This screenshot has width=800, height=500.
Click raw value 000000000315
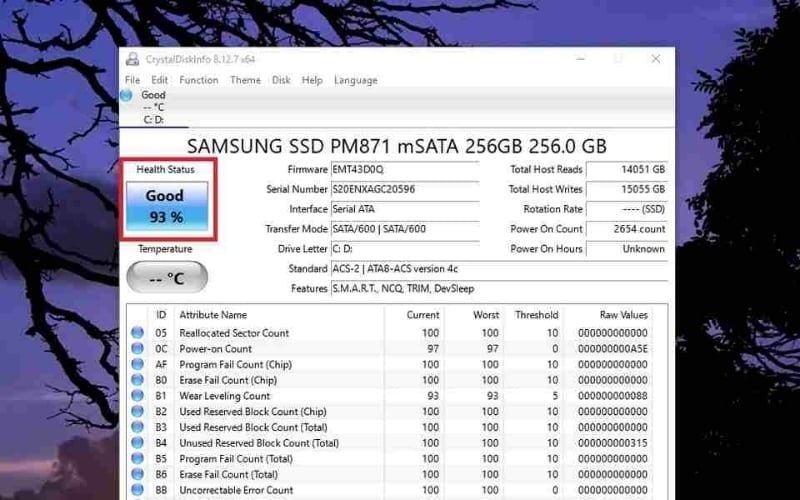[613, 443]
